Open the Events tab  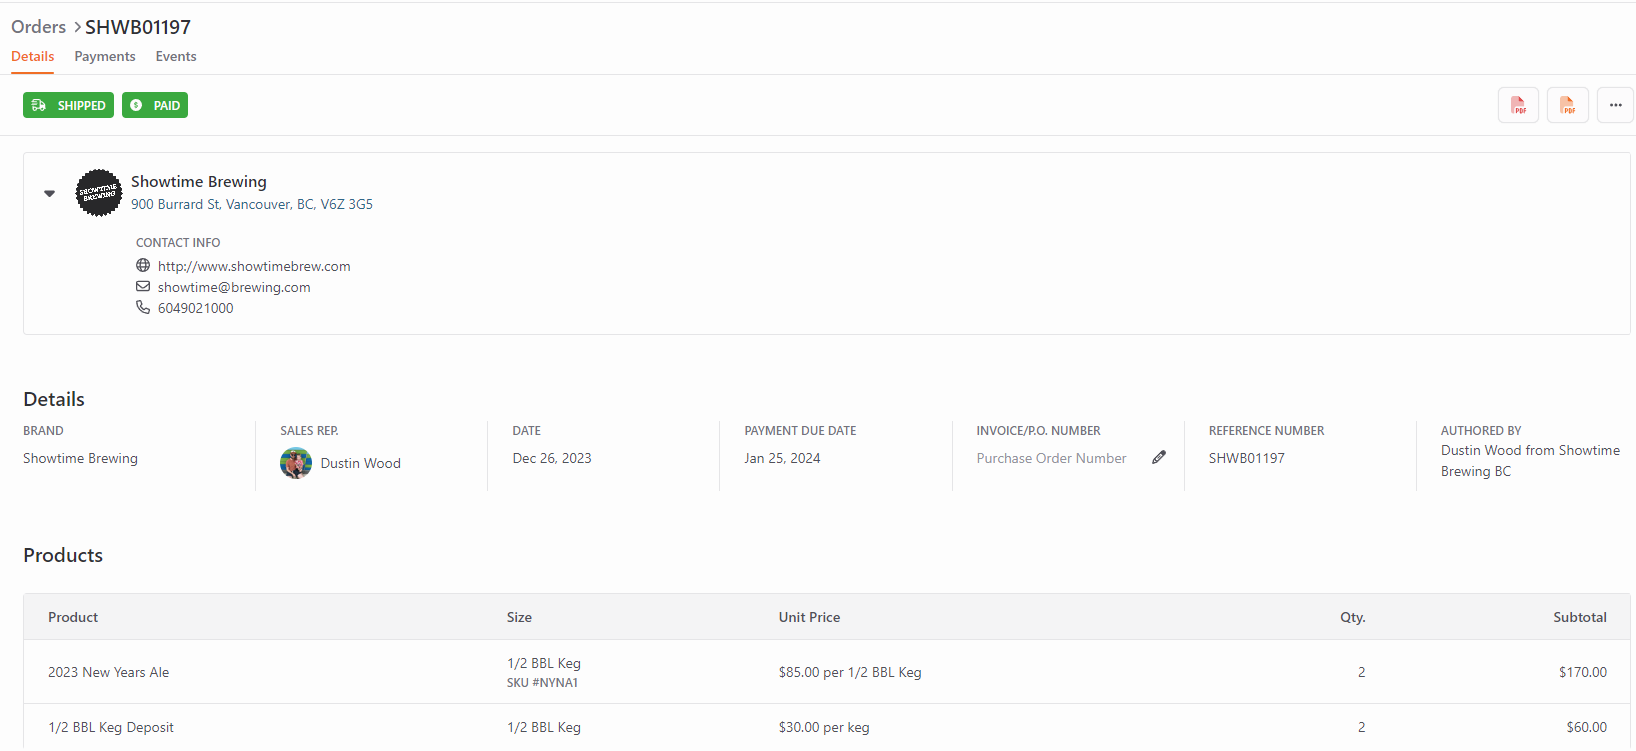(176, 56)
